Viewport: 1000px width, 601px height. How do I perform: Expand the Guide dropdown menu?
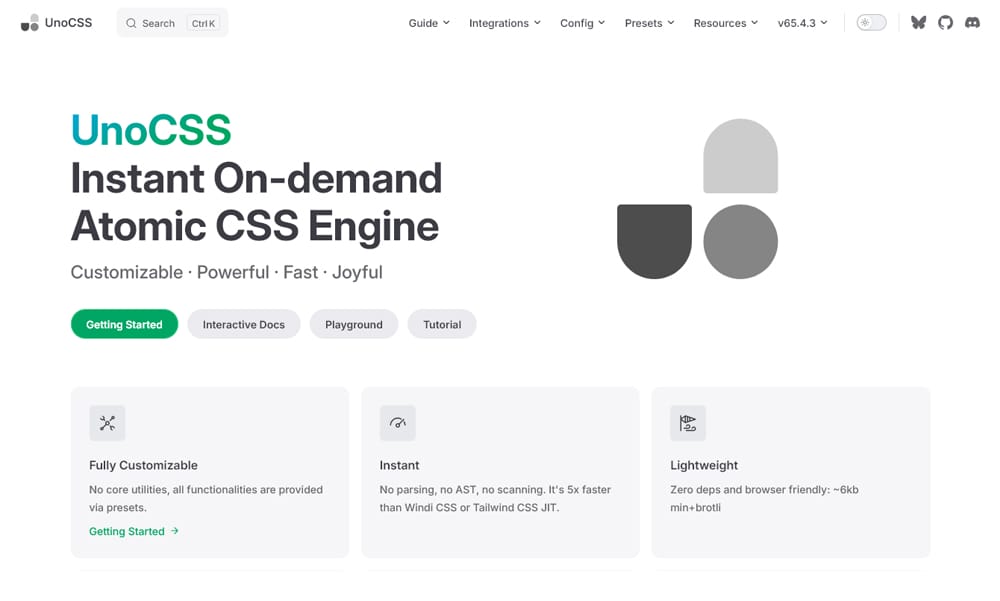coord(429,23)
